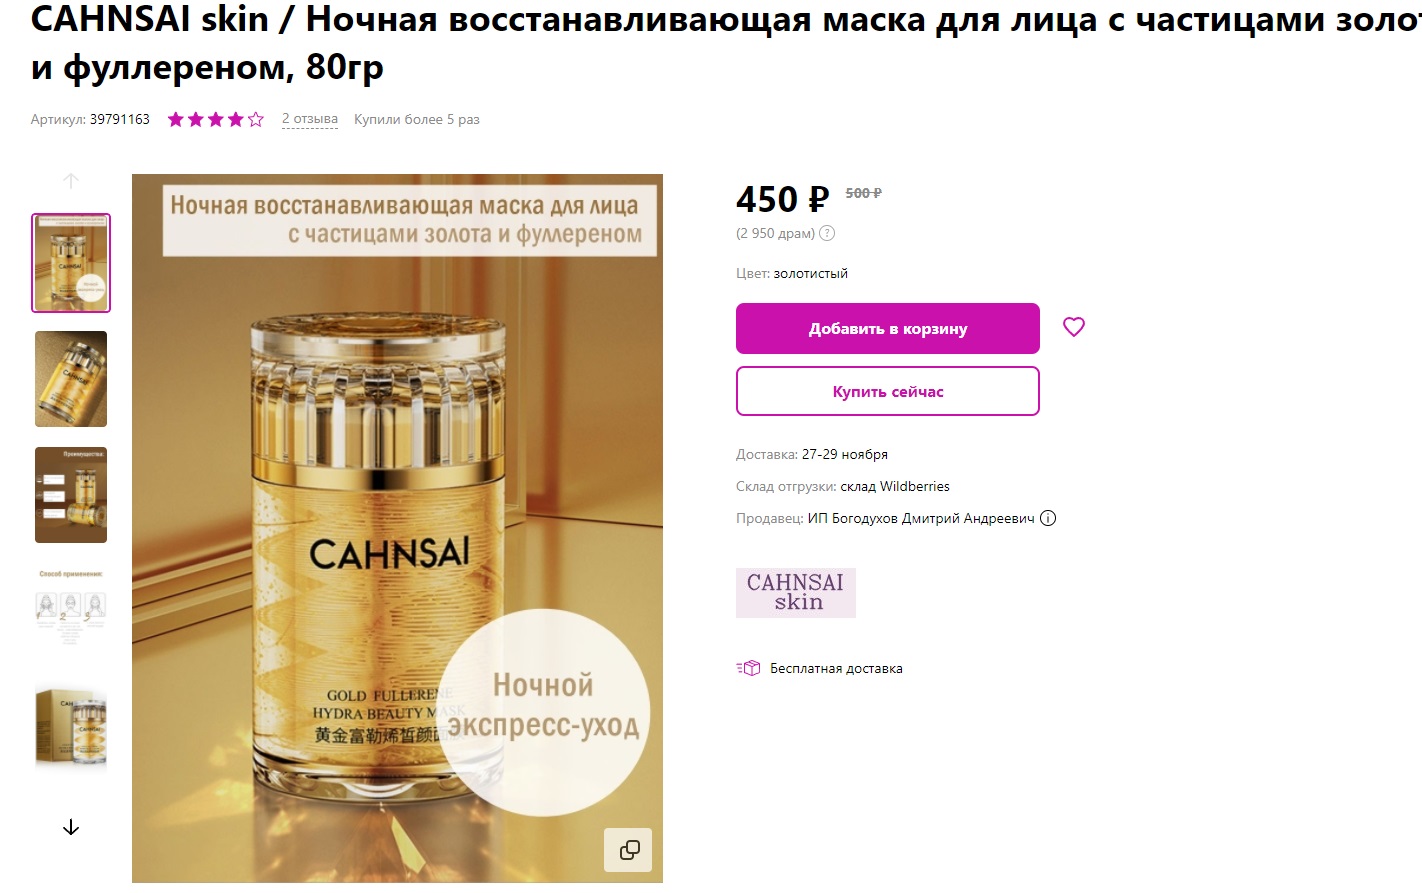Select fourth thumbnail showing application method
This screenshot has height=893, width=1422.
point(71,609)
